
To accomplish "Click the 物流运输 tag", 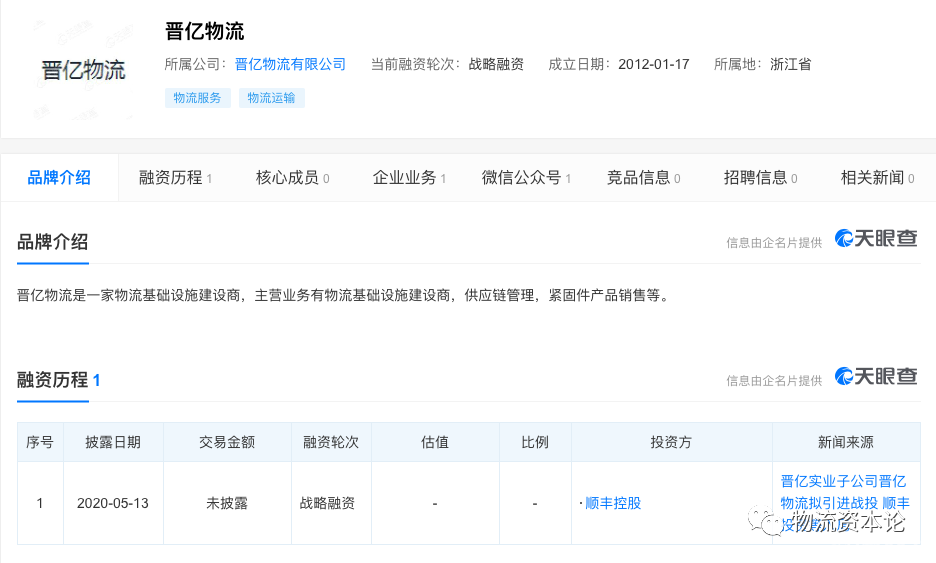I will 272,98.
